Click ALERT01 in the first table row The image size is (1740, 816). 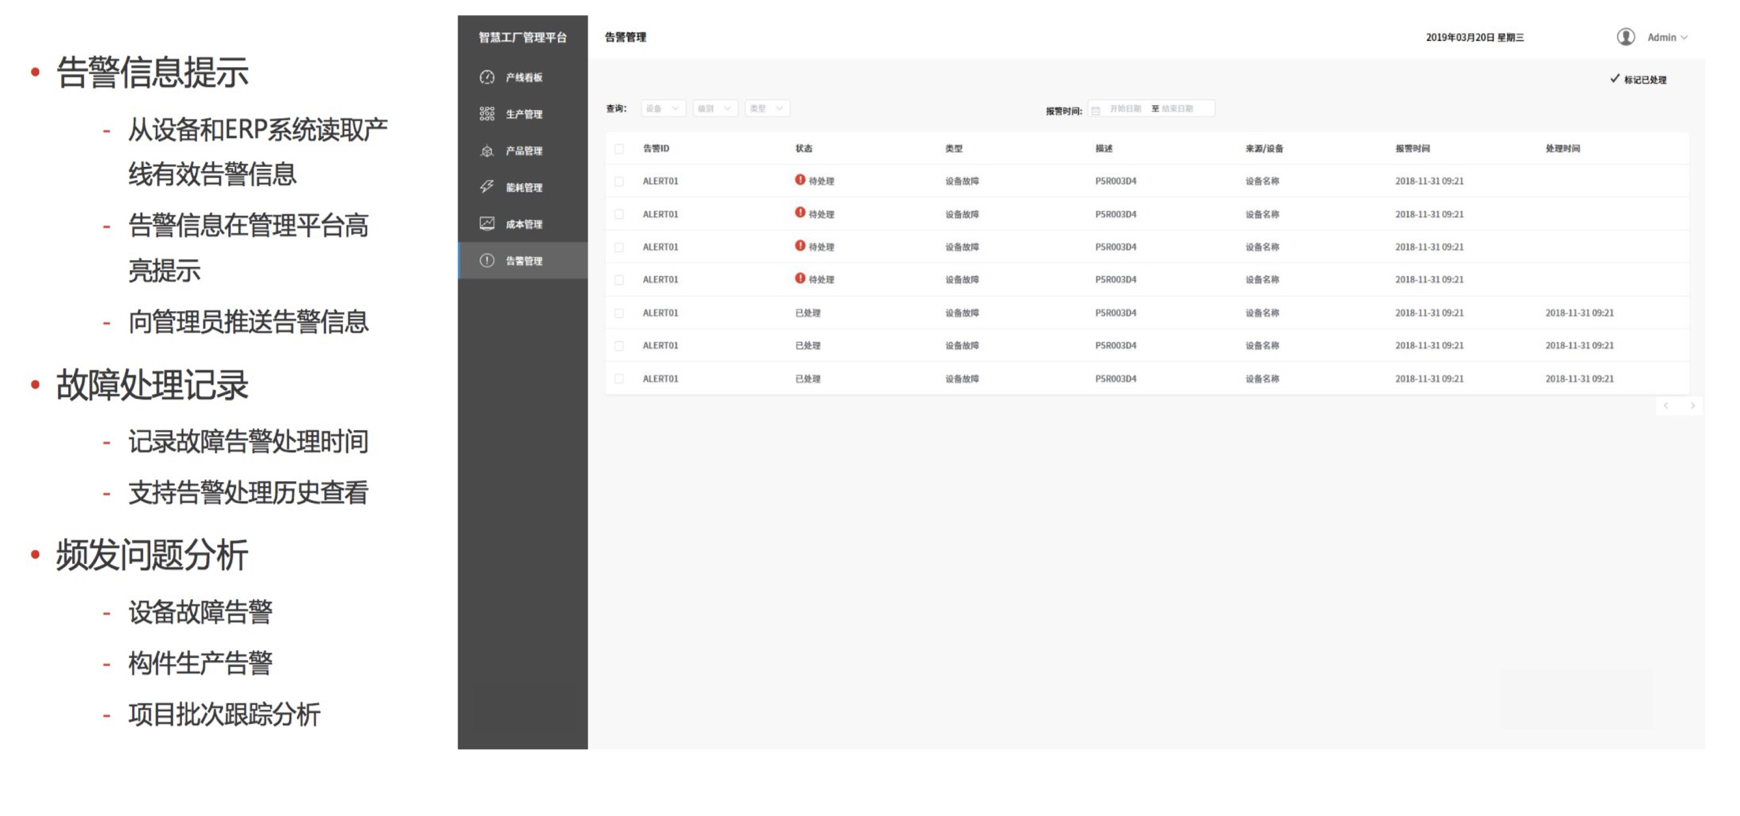click(660, 181)
